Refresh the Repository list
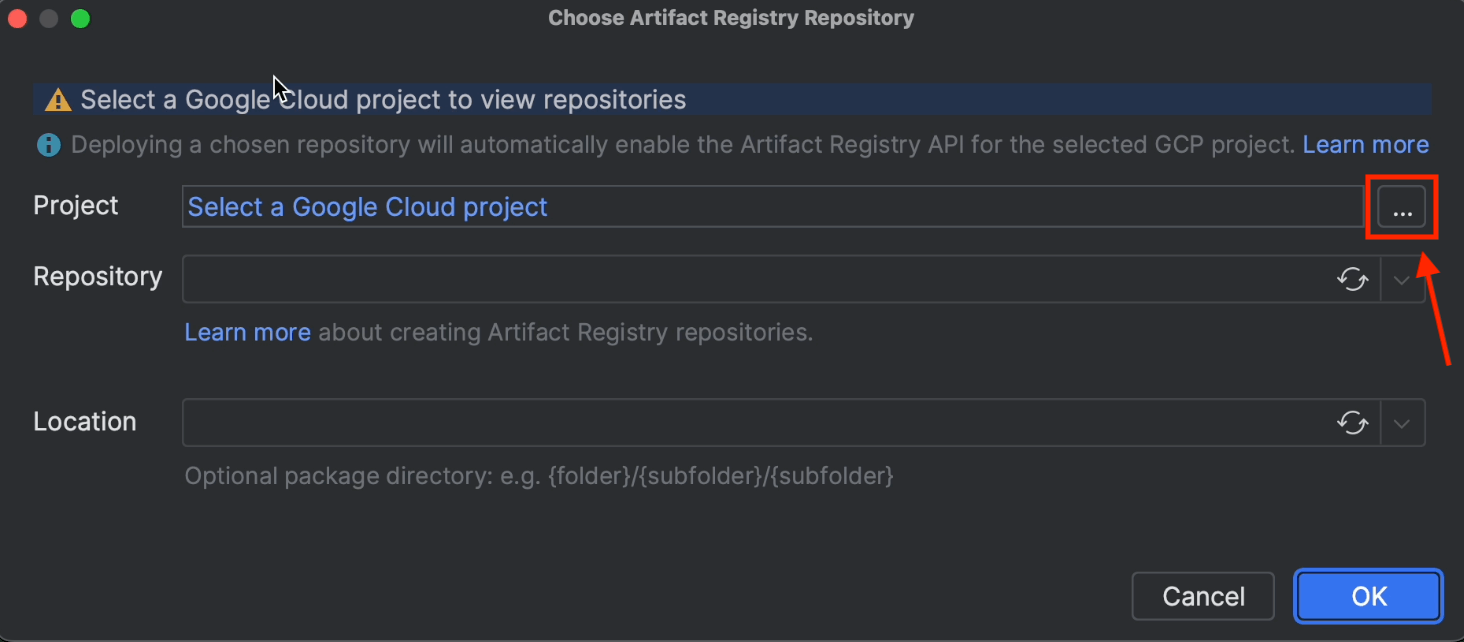This screenshot has height=642, width=1464. (x=1353, y=279)
